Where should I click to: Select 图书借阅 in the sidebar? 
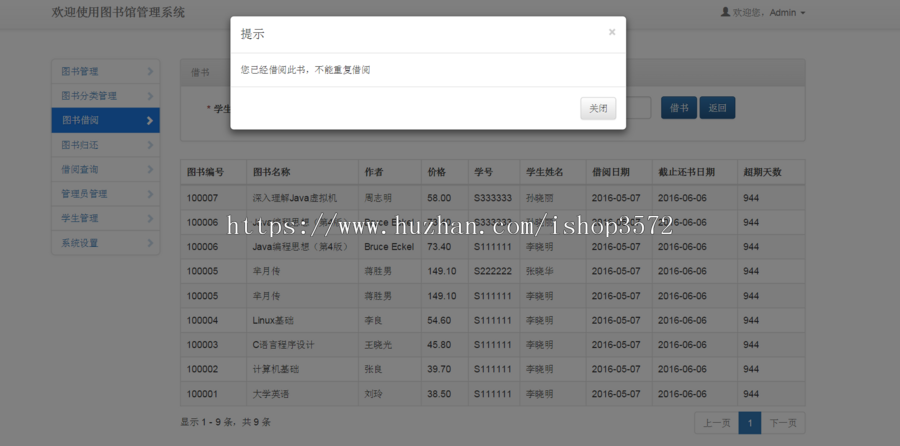click(106, 120)
